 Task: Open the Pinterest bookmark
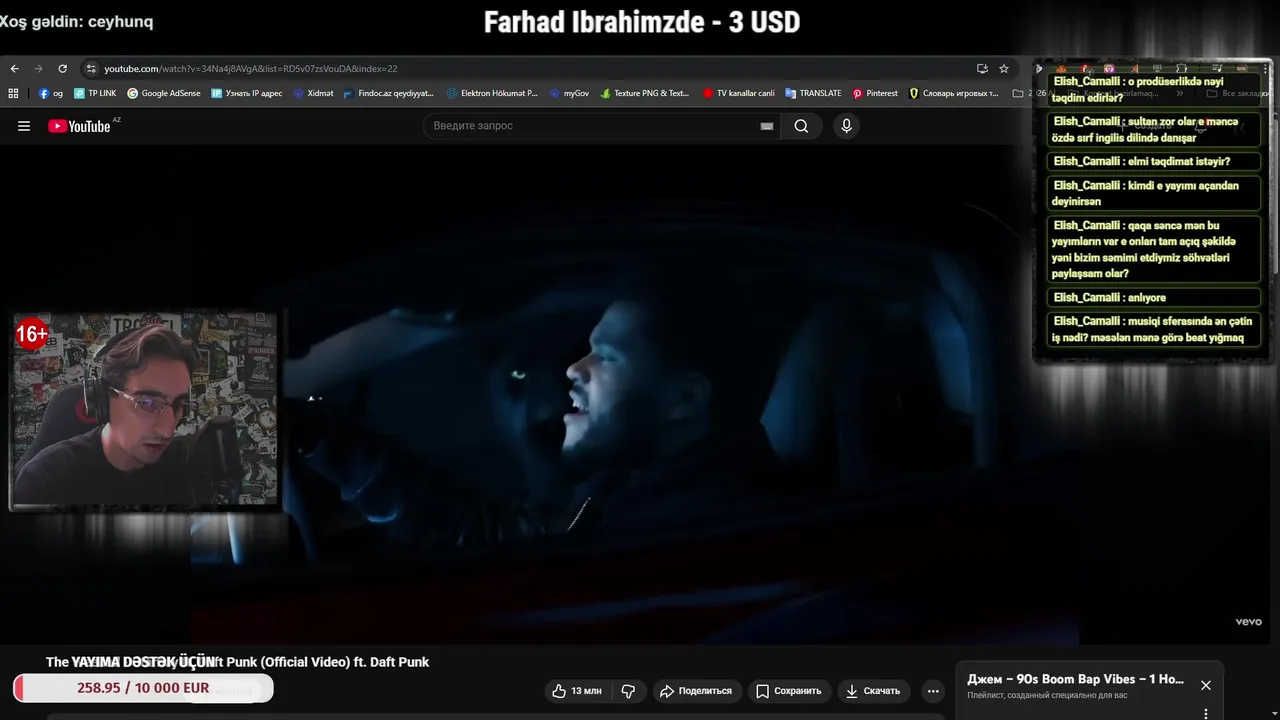tap(875, 93)
